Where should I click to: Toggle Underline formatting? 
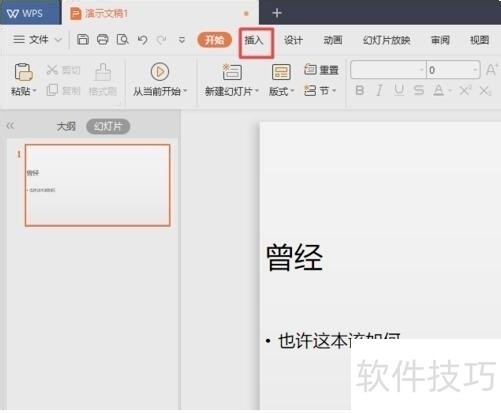pos(399,90)
